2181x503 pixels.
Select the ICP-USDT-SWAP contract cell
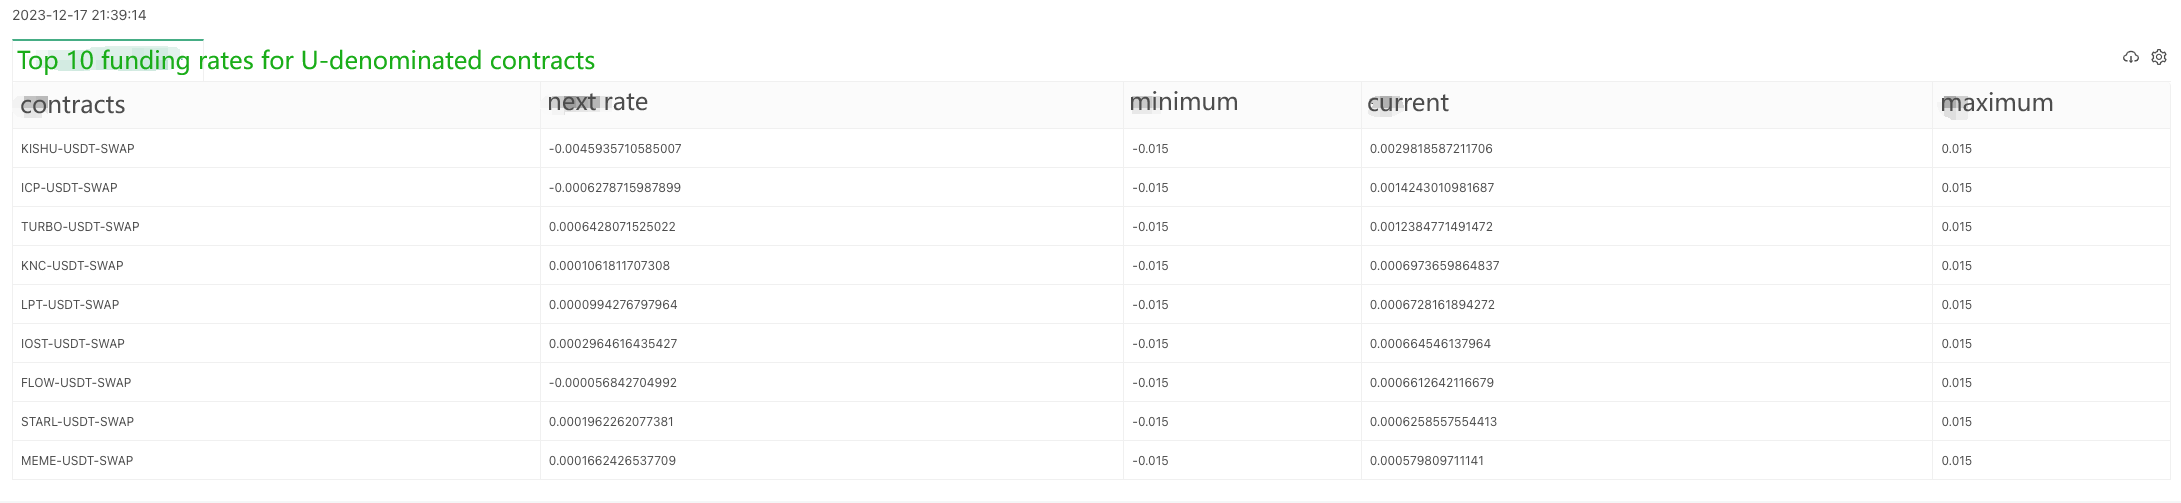tap(69, 188)
